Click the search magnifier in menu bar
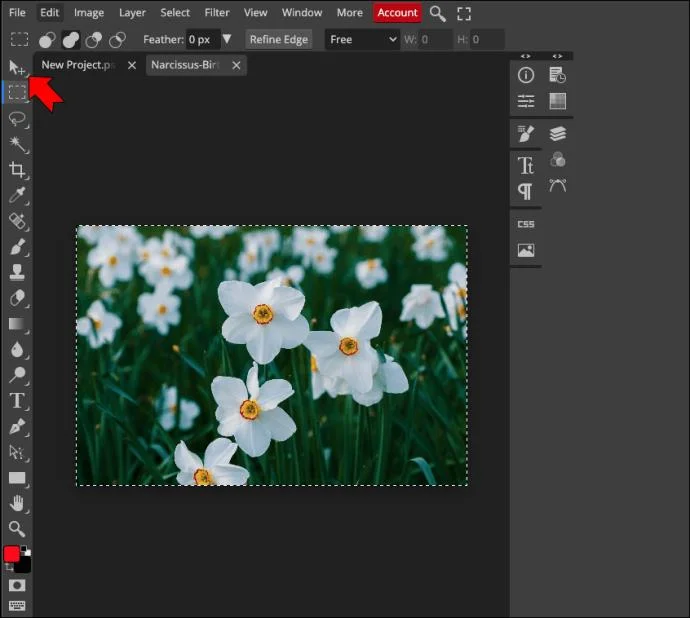This screenshot has height=618, width=690. [x=438, y=14]
